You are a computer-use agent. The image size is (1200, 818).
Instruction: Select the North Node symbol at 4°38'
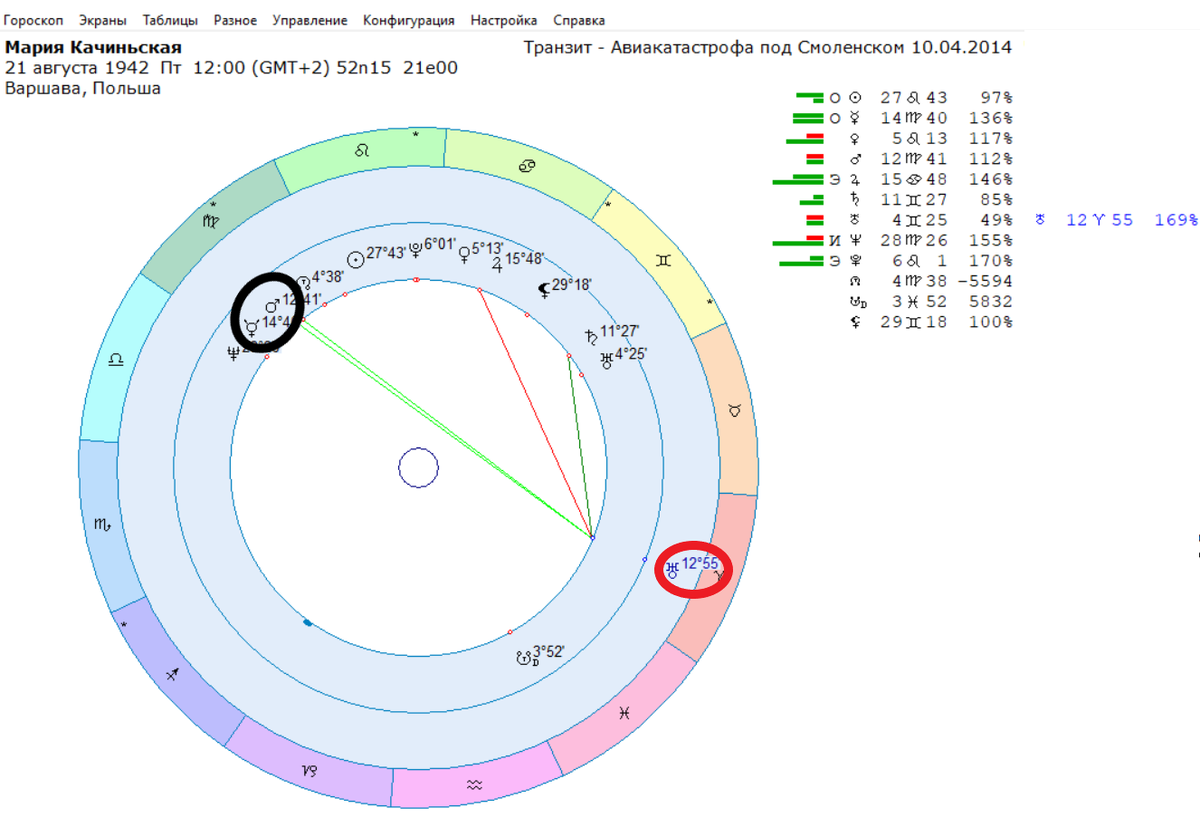[x=304, y=285]
